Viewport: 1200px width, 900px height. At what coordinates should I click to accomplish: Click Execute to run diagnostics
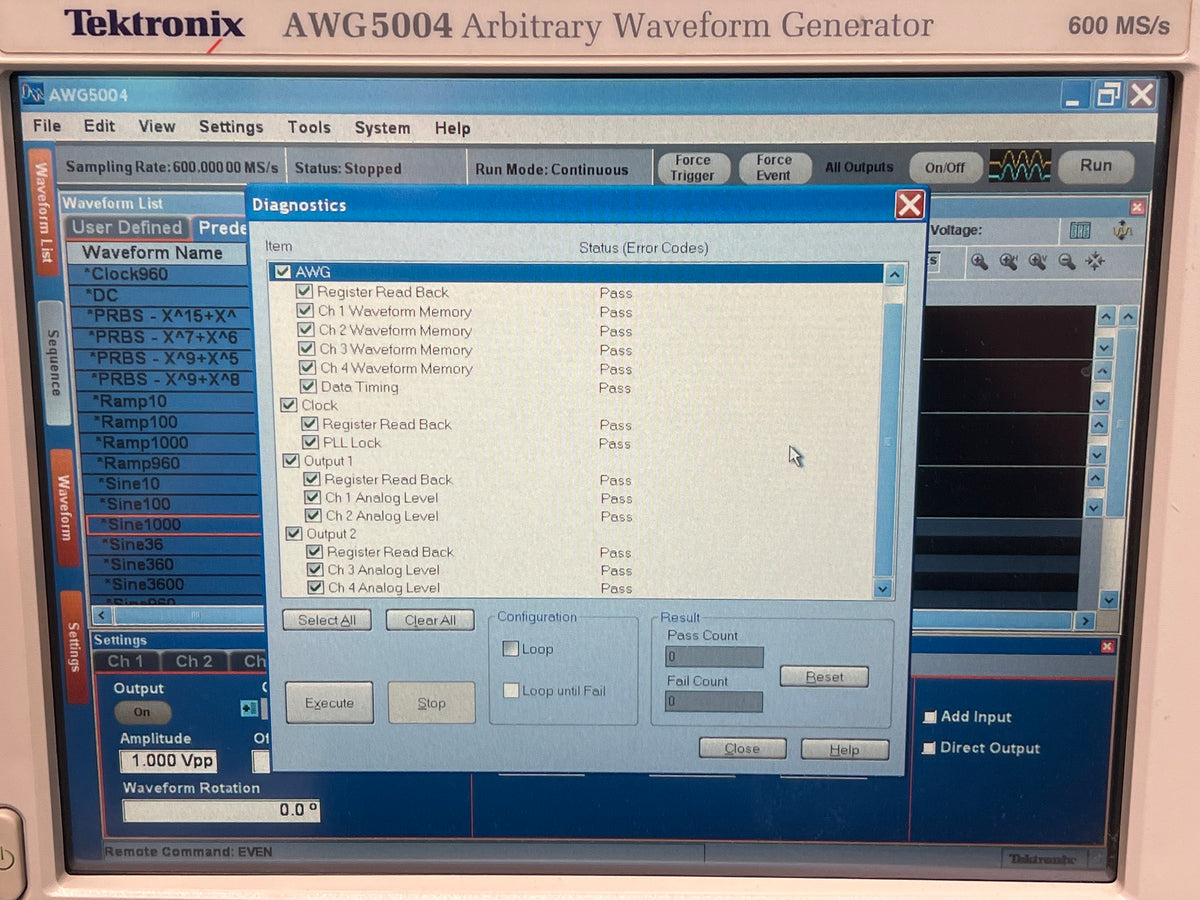click(x=329, y=703)
